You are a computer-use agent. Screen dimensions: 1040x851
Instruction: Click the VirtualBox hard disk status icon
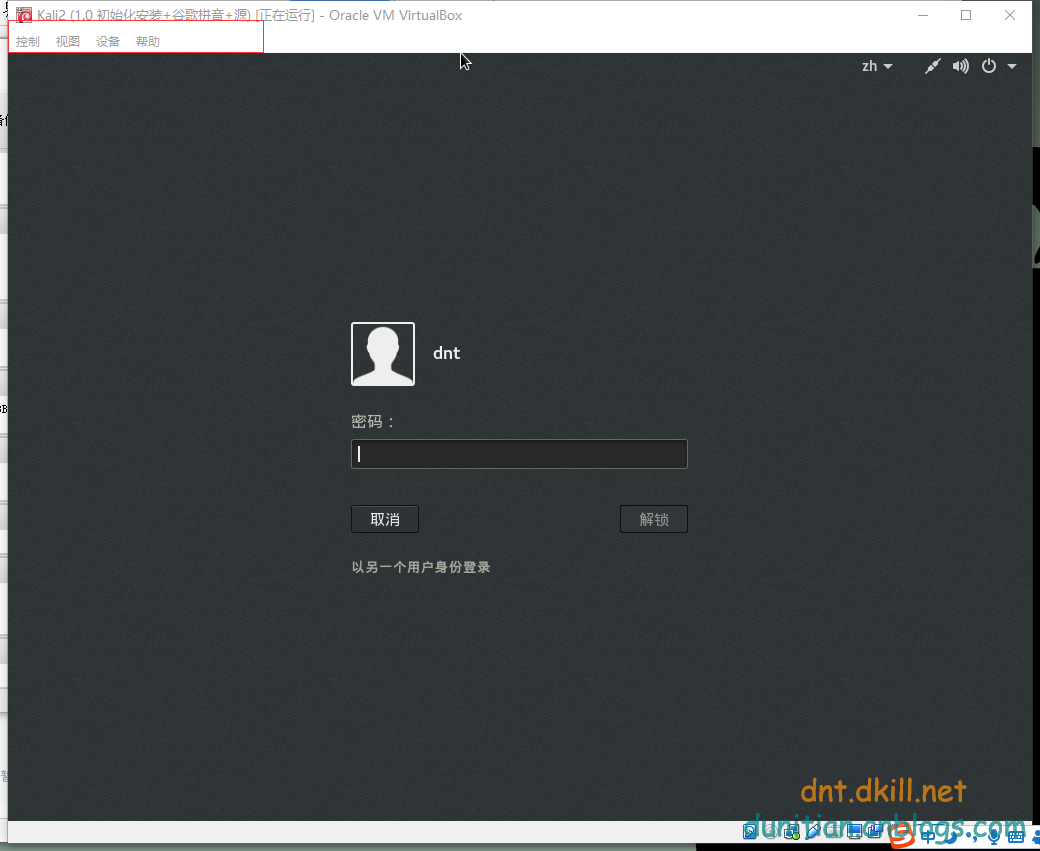749,831
